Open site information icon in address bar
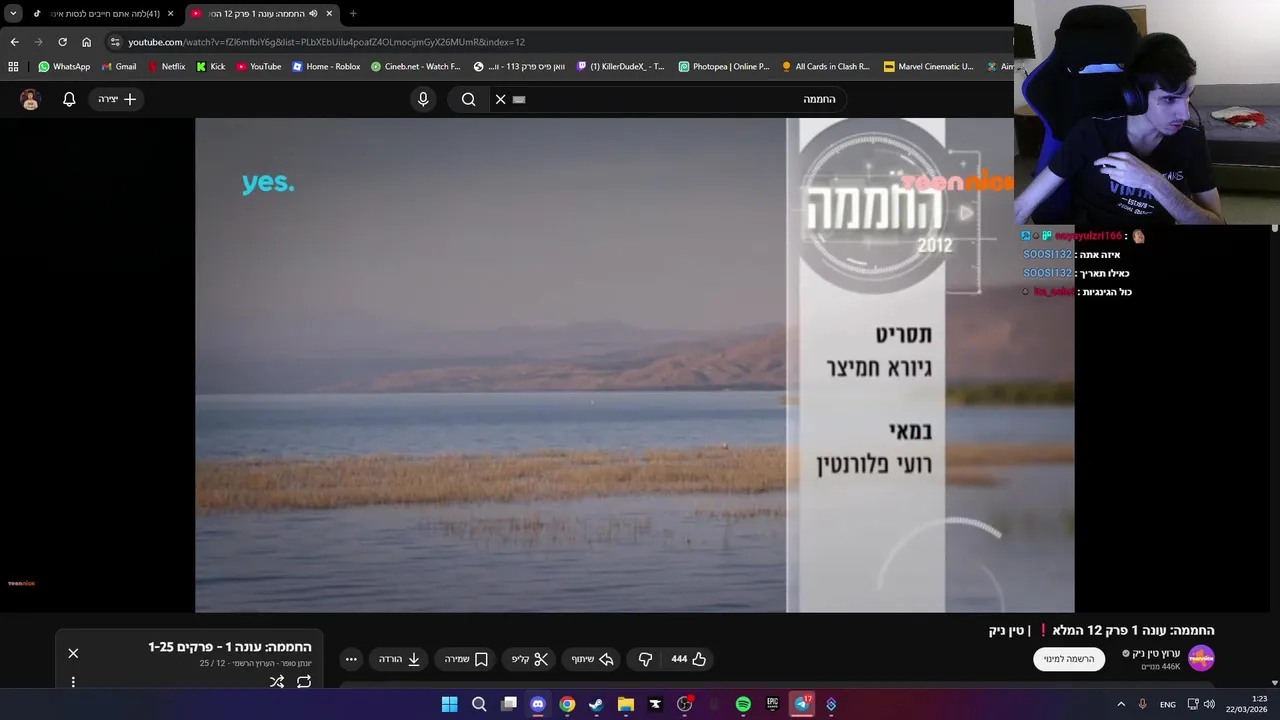This screenshot has height=720, width=1280. point(115,42)
